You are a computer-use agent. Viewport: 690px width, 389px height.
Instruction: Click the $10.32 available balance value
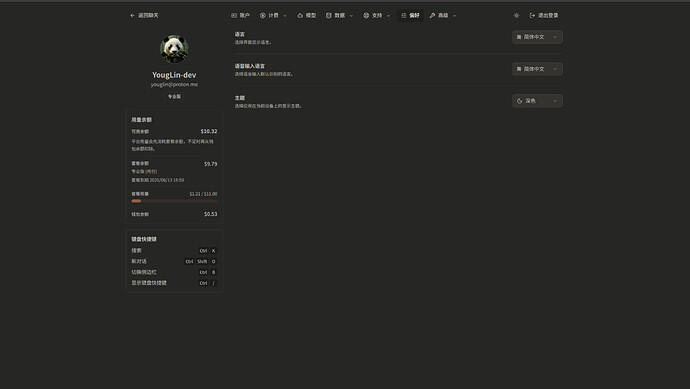(209, 131)
